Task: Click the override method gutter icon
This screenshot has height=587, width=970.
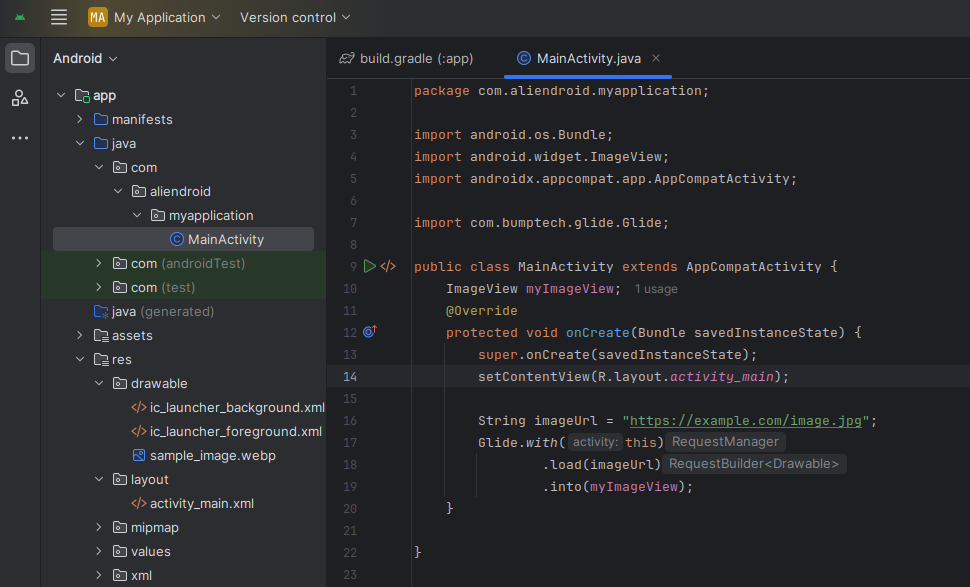Action: click(x=370, y=332)
